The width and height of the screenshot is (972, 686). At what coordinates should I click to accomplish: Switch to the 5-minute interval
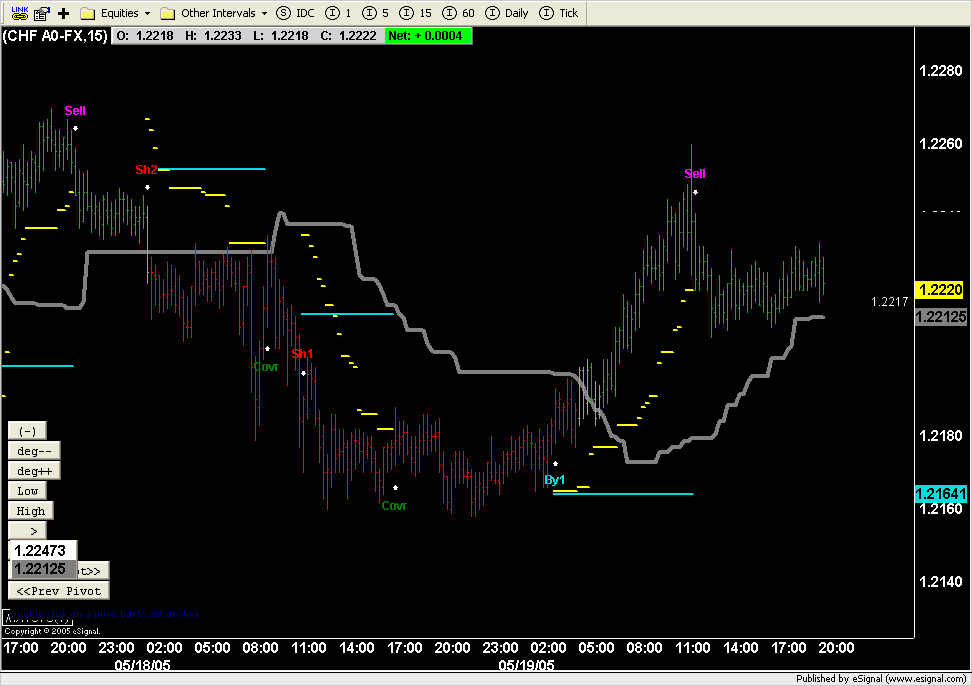tap(376, 13)
